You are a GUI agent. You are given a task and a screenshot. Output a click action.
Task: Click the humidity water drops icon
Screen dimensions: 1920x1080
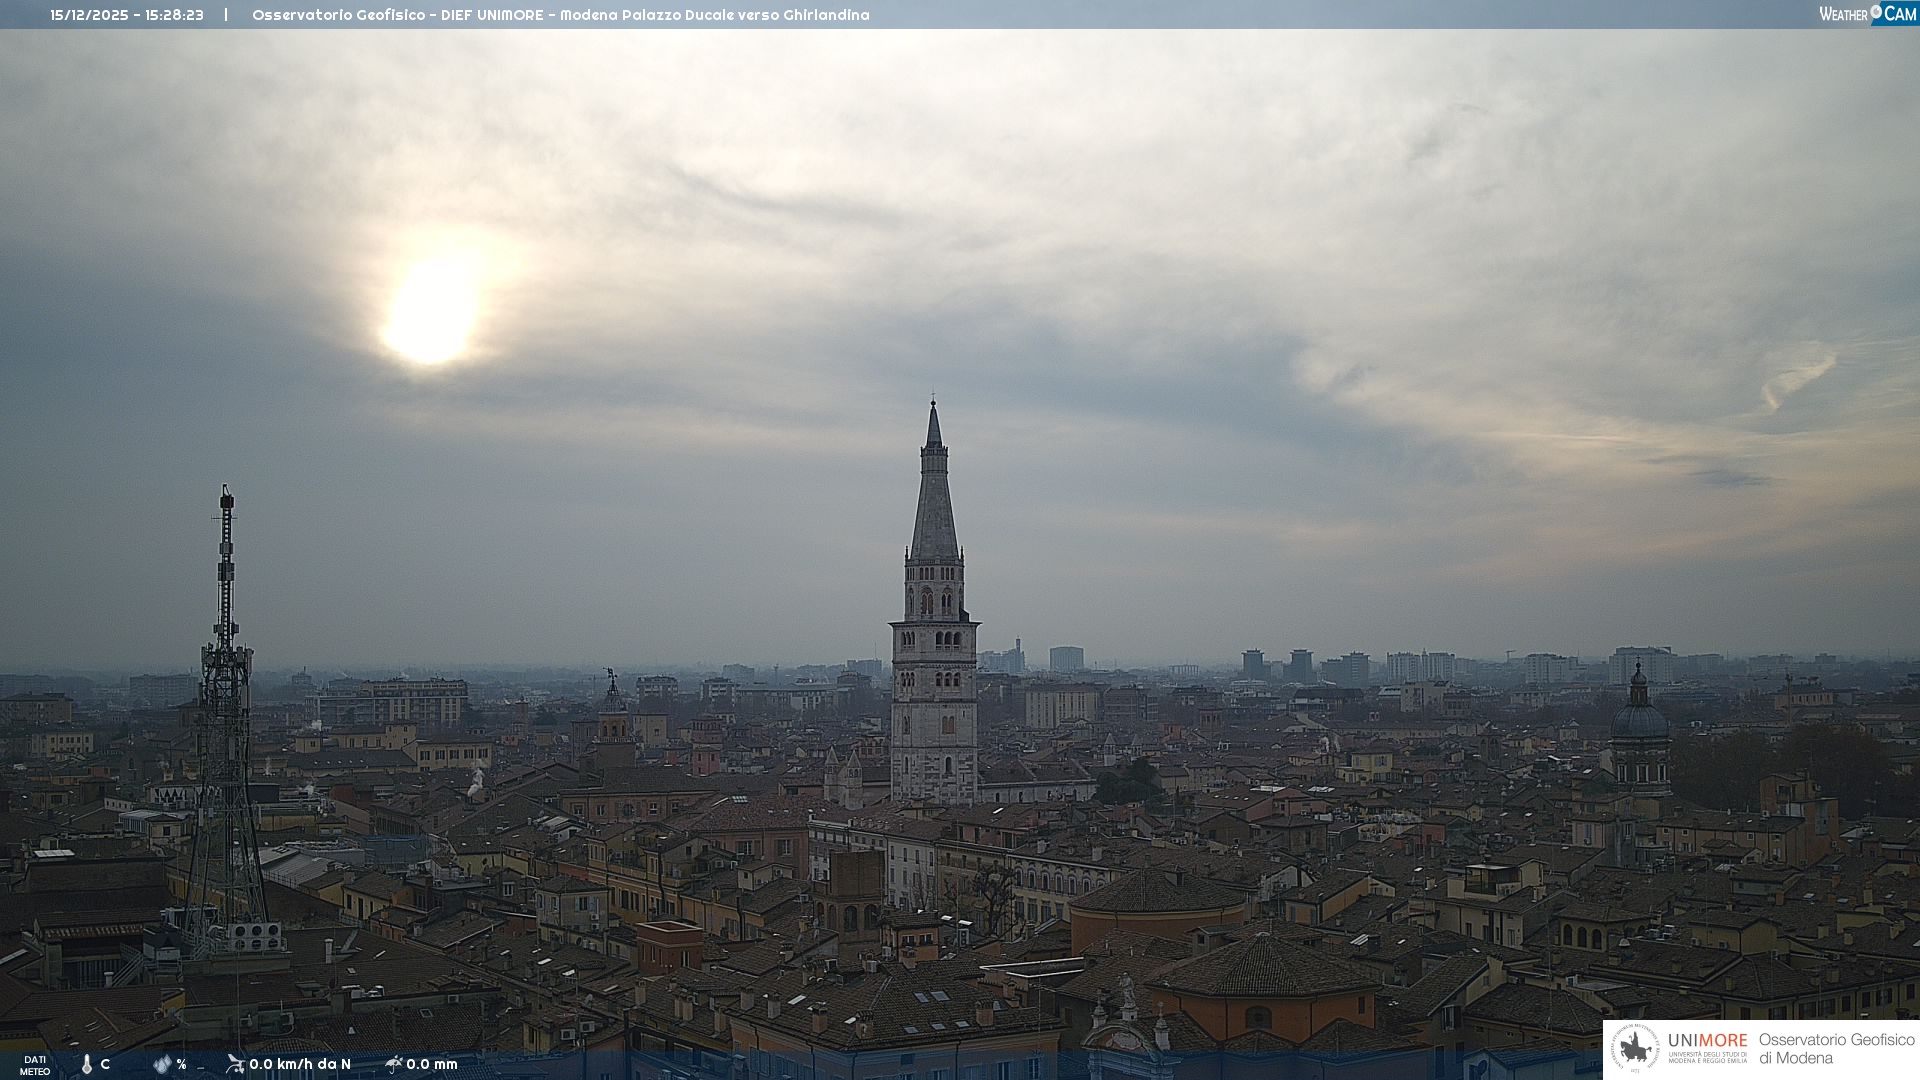162,1064
